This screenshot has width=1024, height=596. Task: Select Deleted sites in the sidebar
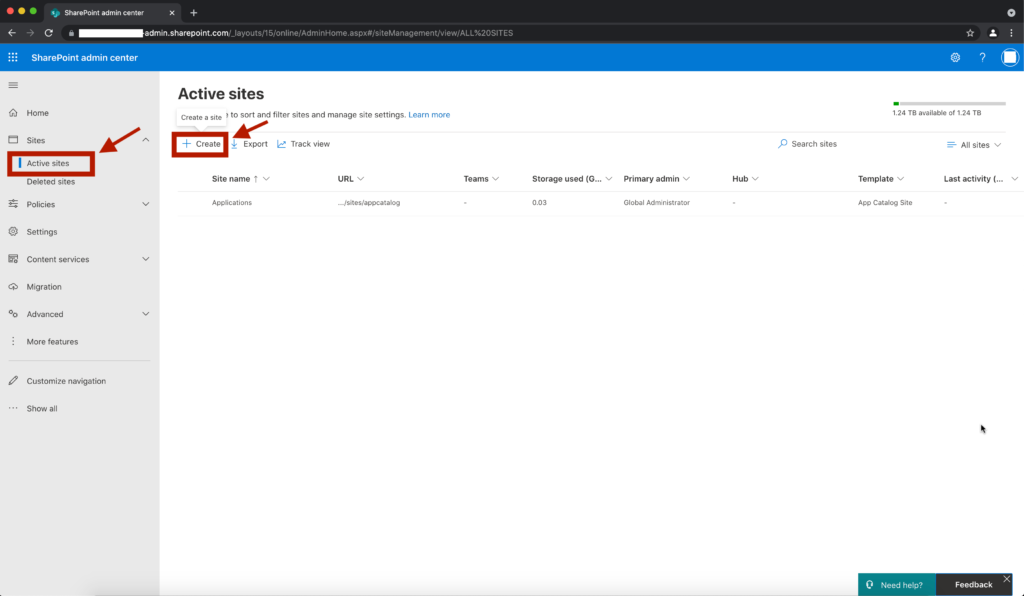51,181
